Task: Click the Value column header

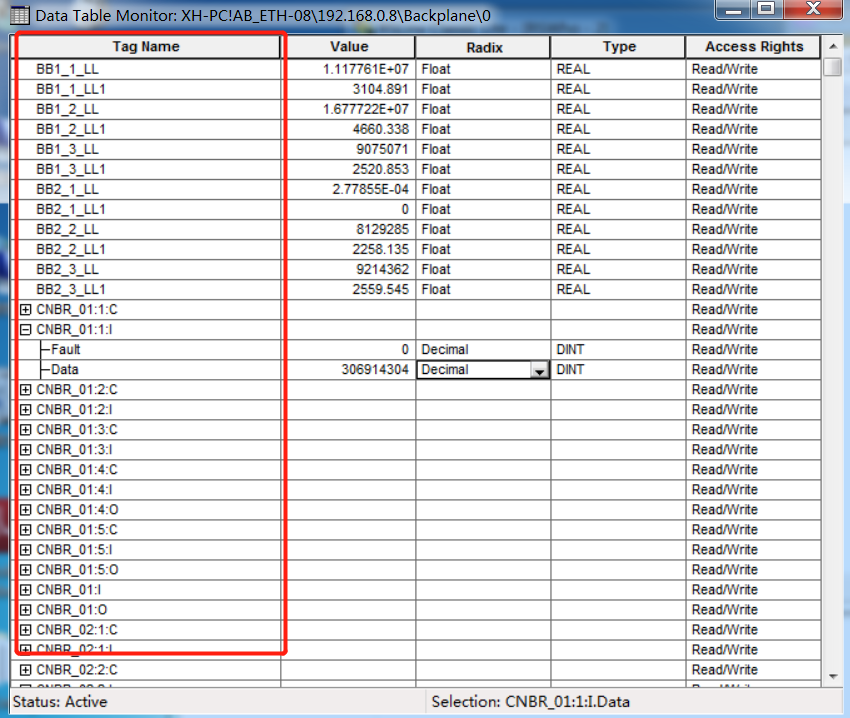Action: 348,47
